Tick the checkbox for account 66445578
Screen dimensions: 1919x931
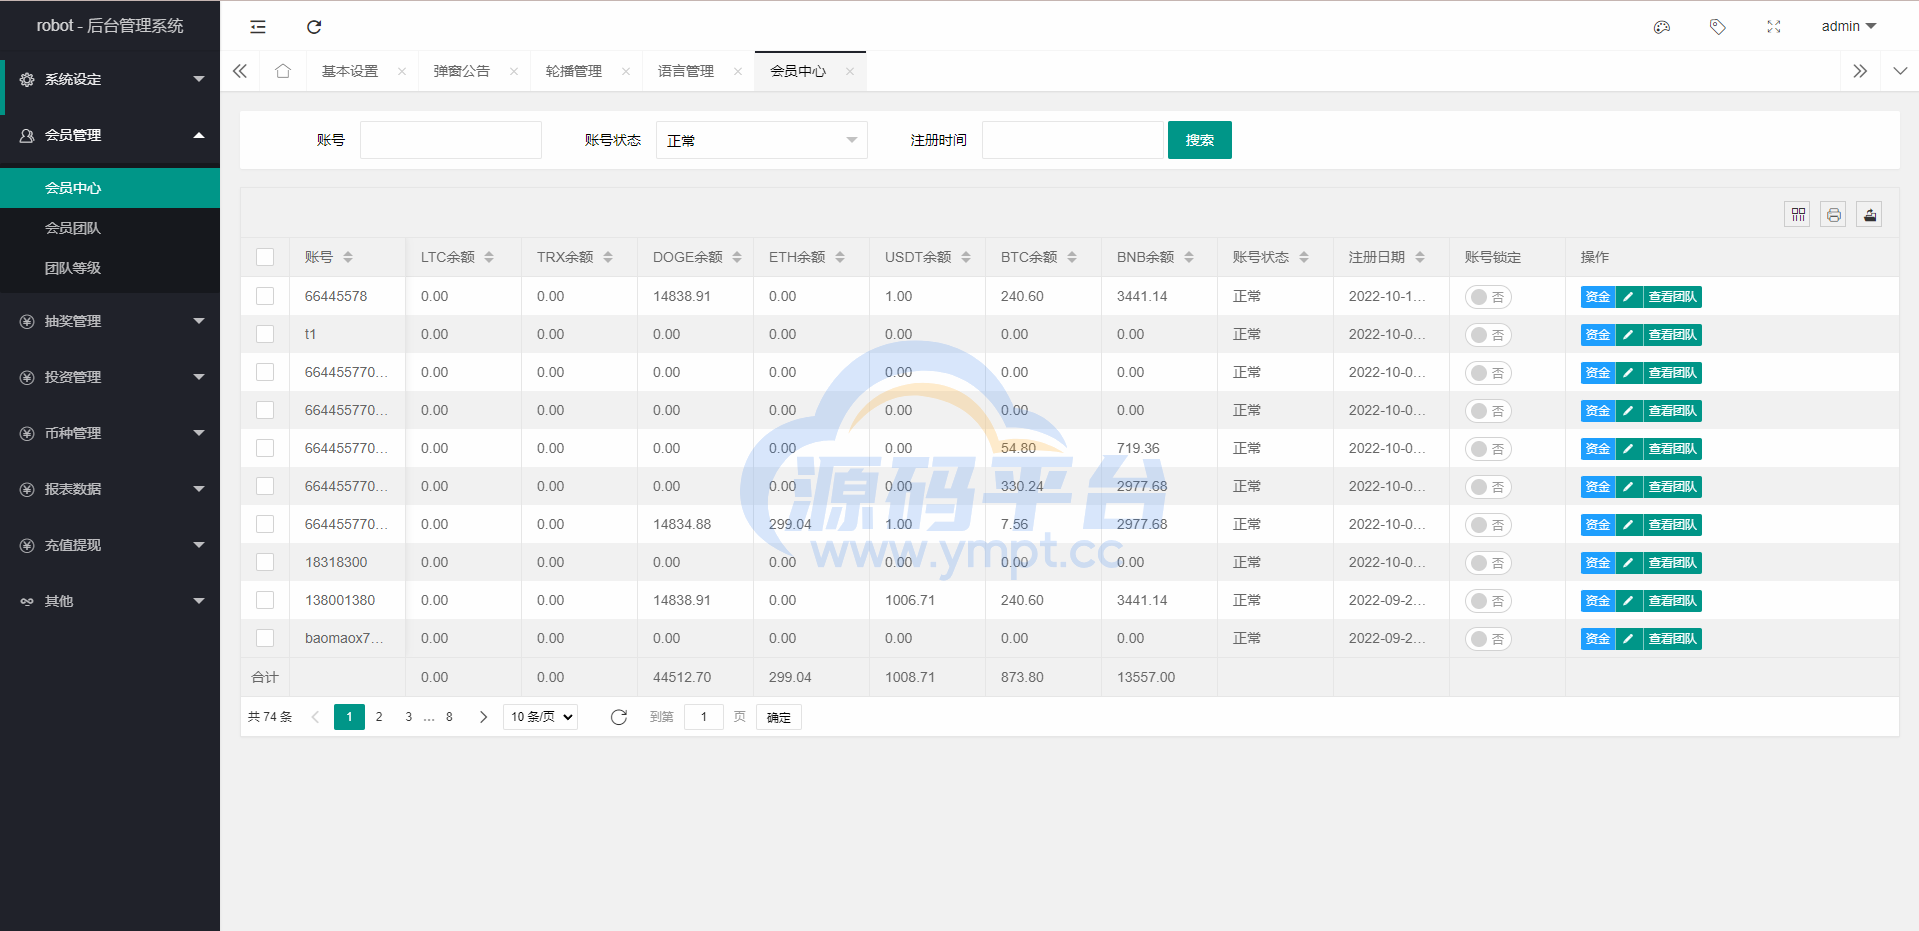265,296
